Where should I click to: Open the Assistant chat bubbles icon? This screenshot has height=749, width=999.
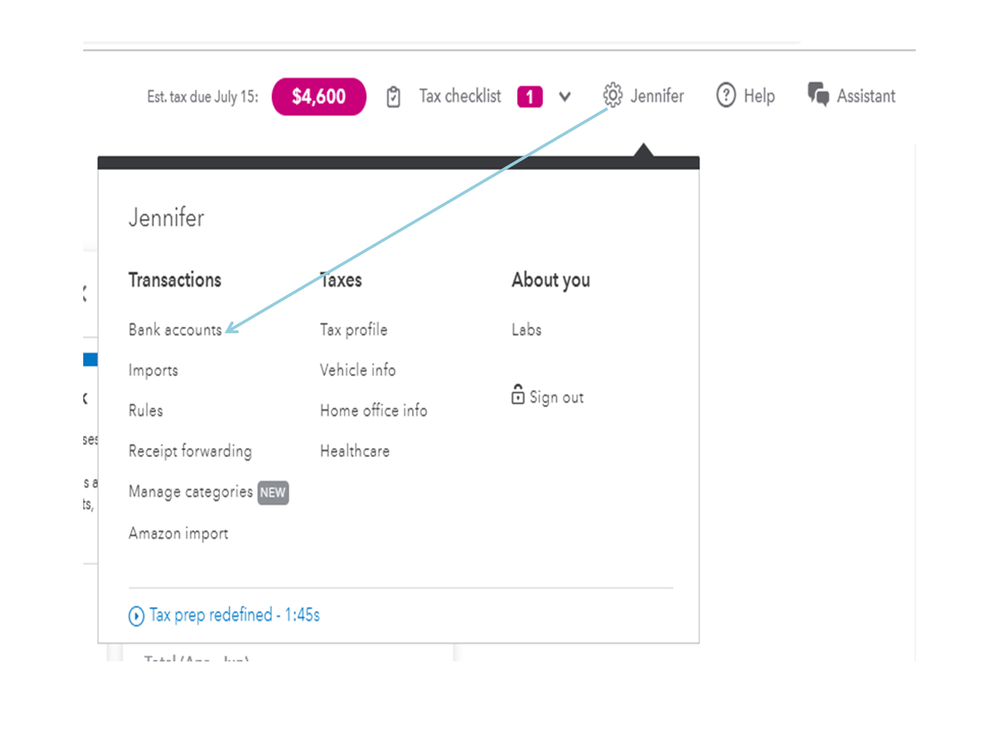(x=819, y=96)
